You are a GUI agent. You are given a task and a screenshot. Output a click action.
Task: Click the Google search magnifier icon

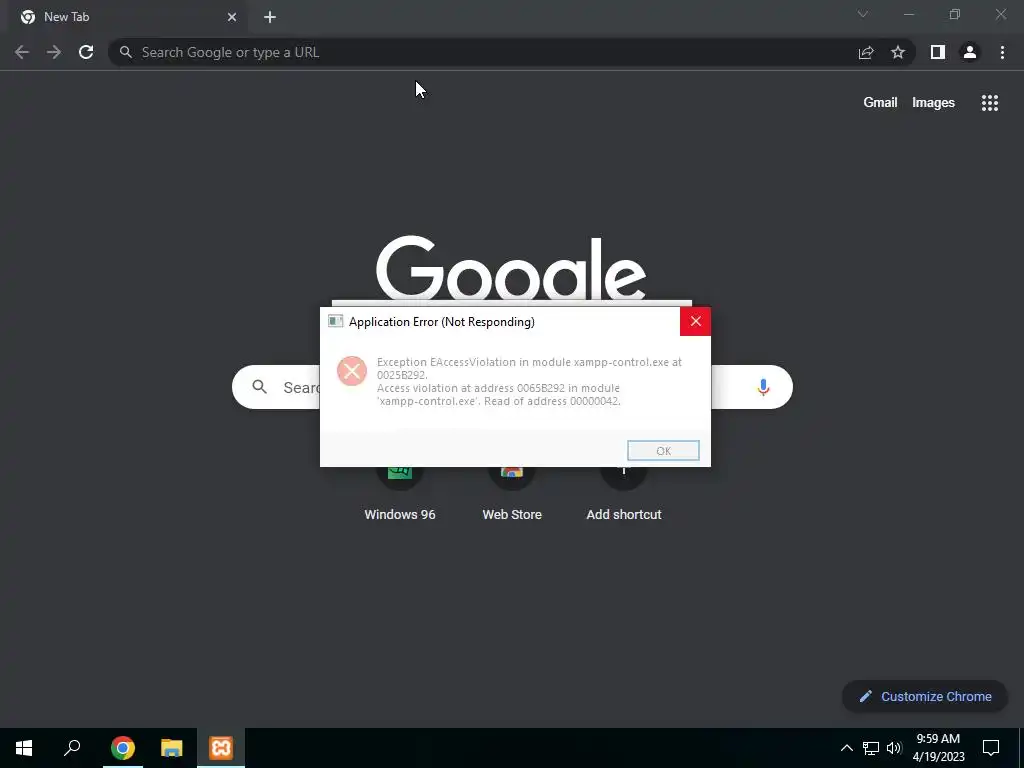click(x=259, y=387)
